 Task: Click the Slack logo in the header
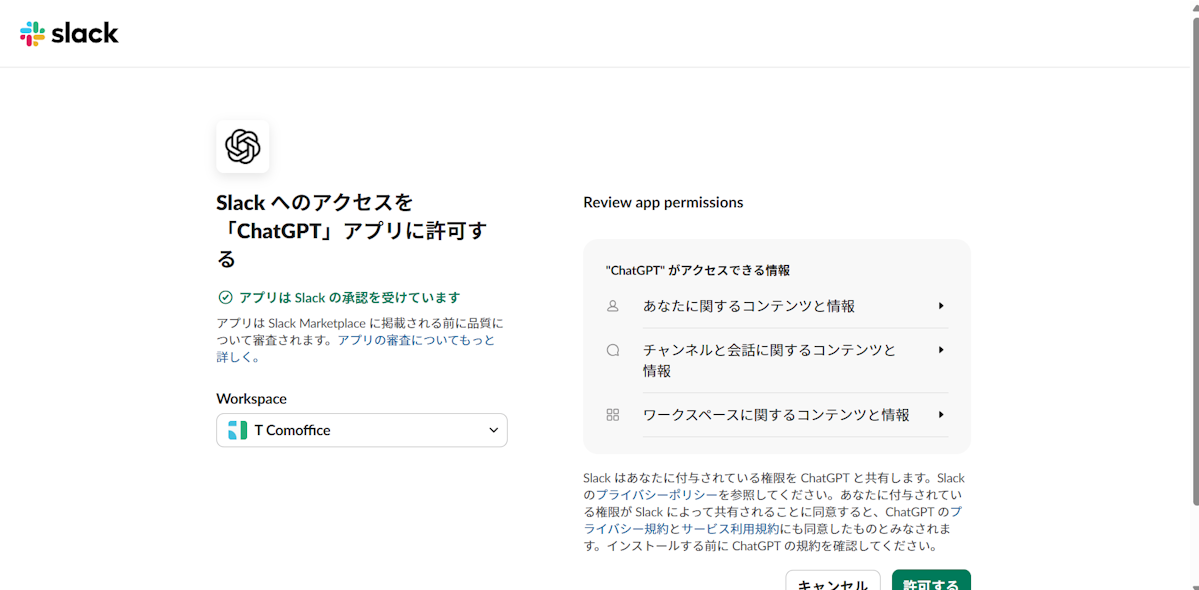[x=69, y=33]
